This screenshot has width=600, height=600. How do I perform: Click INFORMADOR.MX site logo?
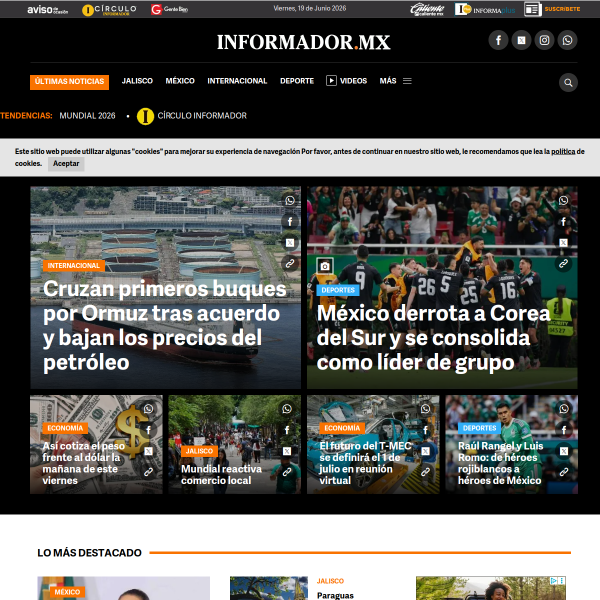[x=304, y=42]
